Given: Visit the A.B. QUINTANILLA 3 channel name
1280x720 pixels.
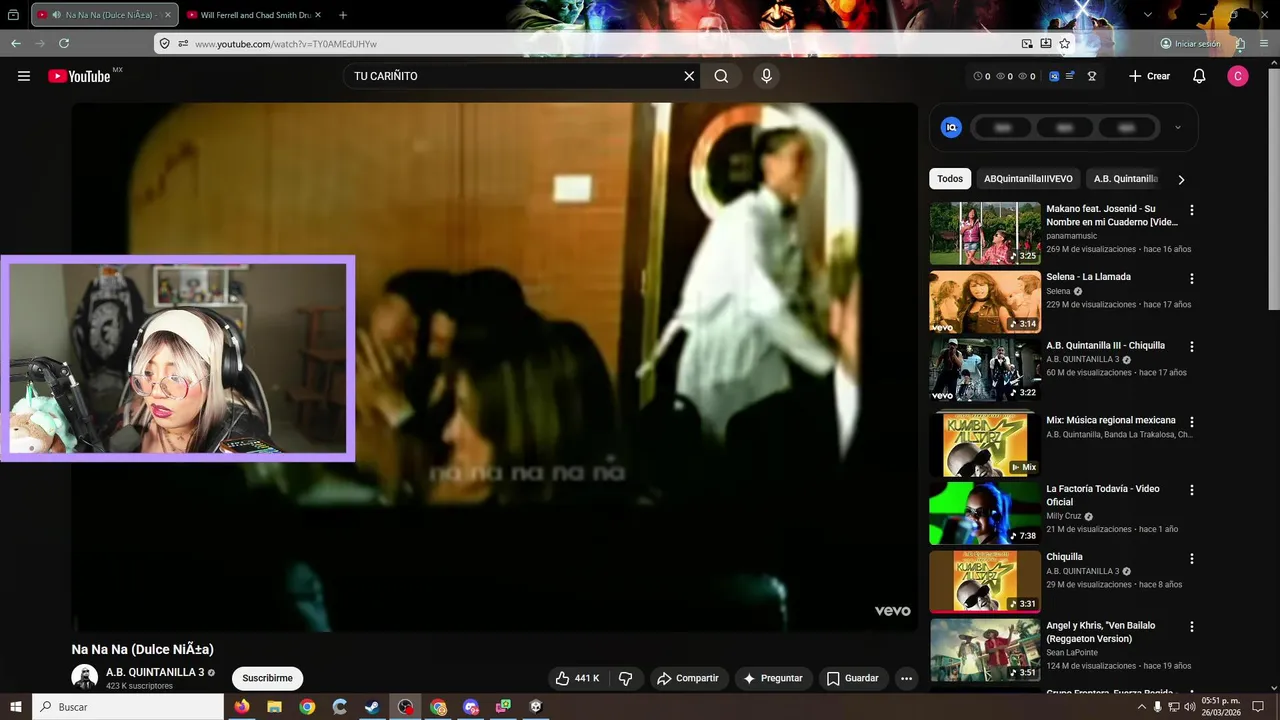Looking at the screenshot, I should [155, 672].
